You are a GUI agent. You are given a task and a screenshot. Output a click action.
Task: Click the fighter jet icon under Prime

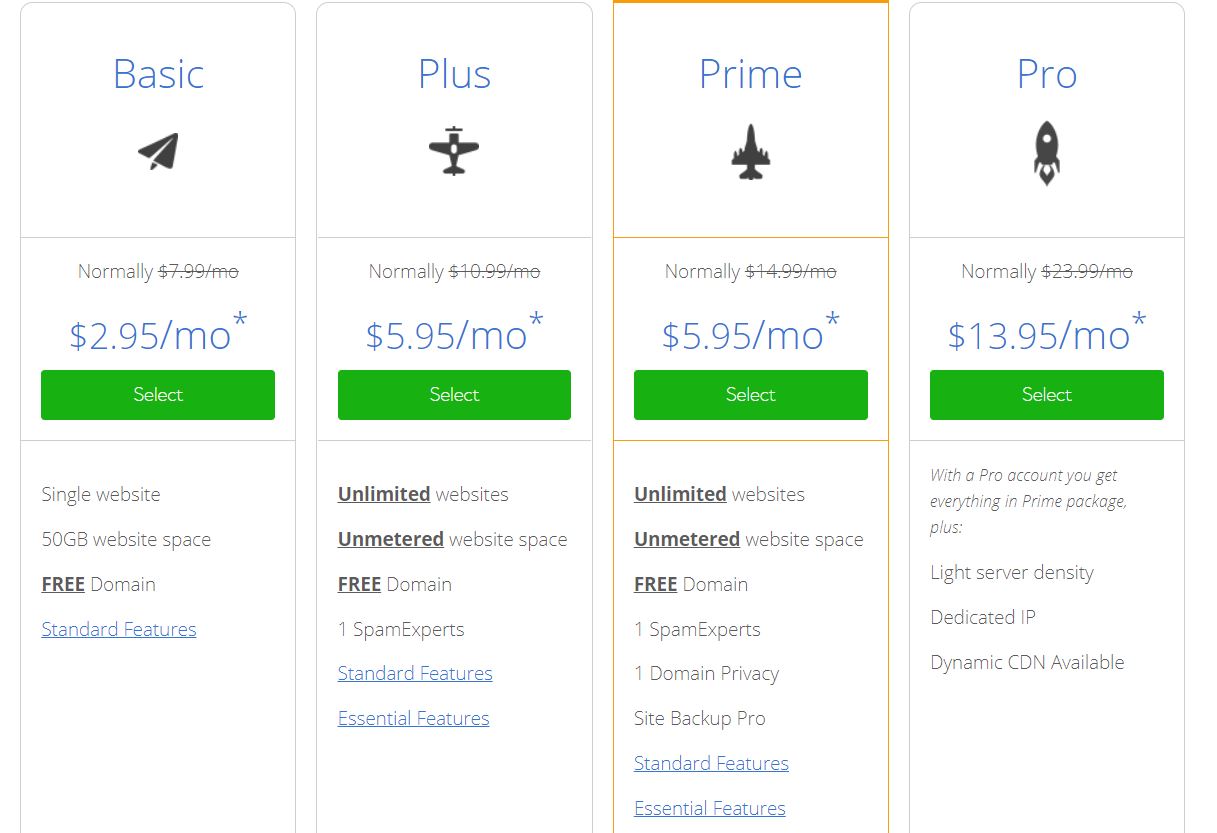pyautogui.click(x=750, y=153)
